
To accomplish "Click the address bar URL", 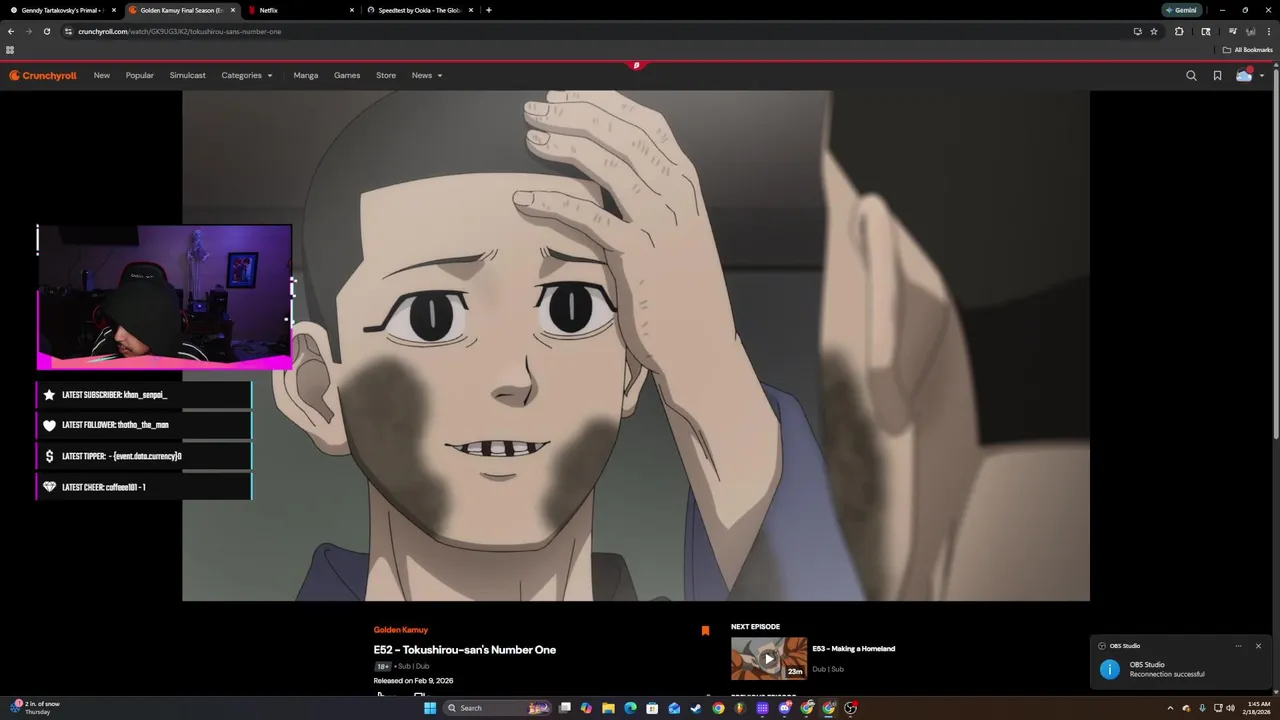I will coord(180,31).
